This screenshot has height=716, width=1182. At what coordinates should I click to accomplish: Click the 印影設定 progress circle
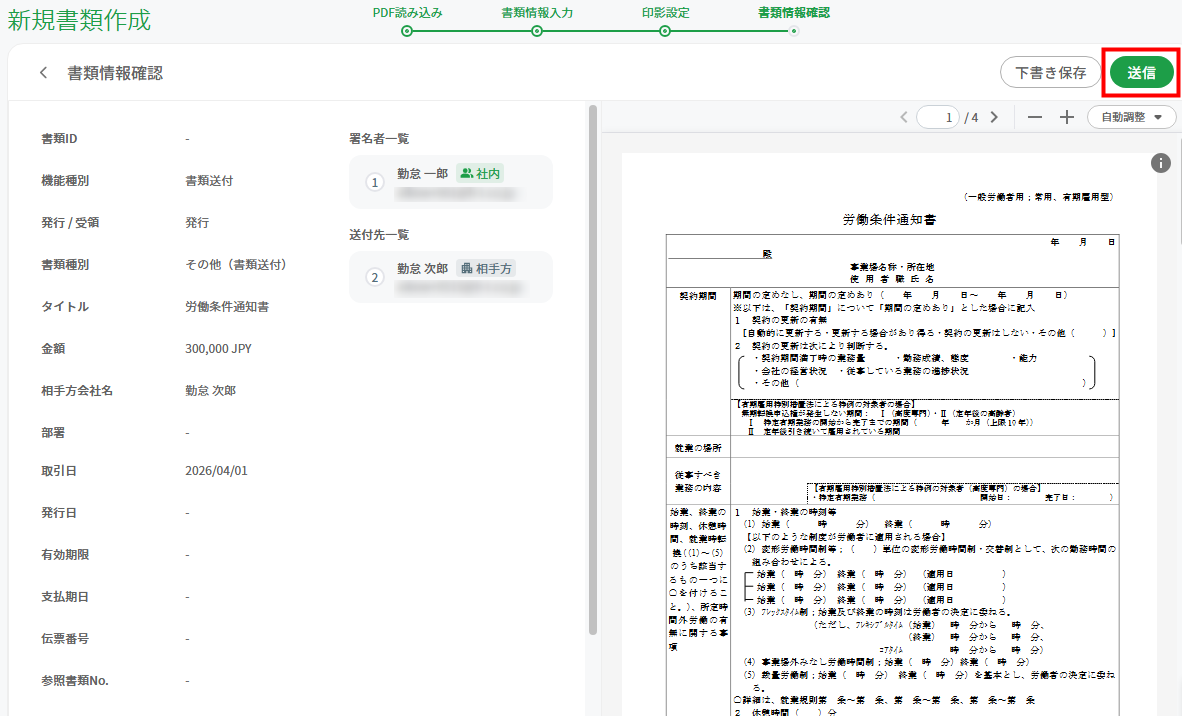click(665, 31)
